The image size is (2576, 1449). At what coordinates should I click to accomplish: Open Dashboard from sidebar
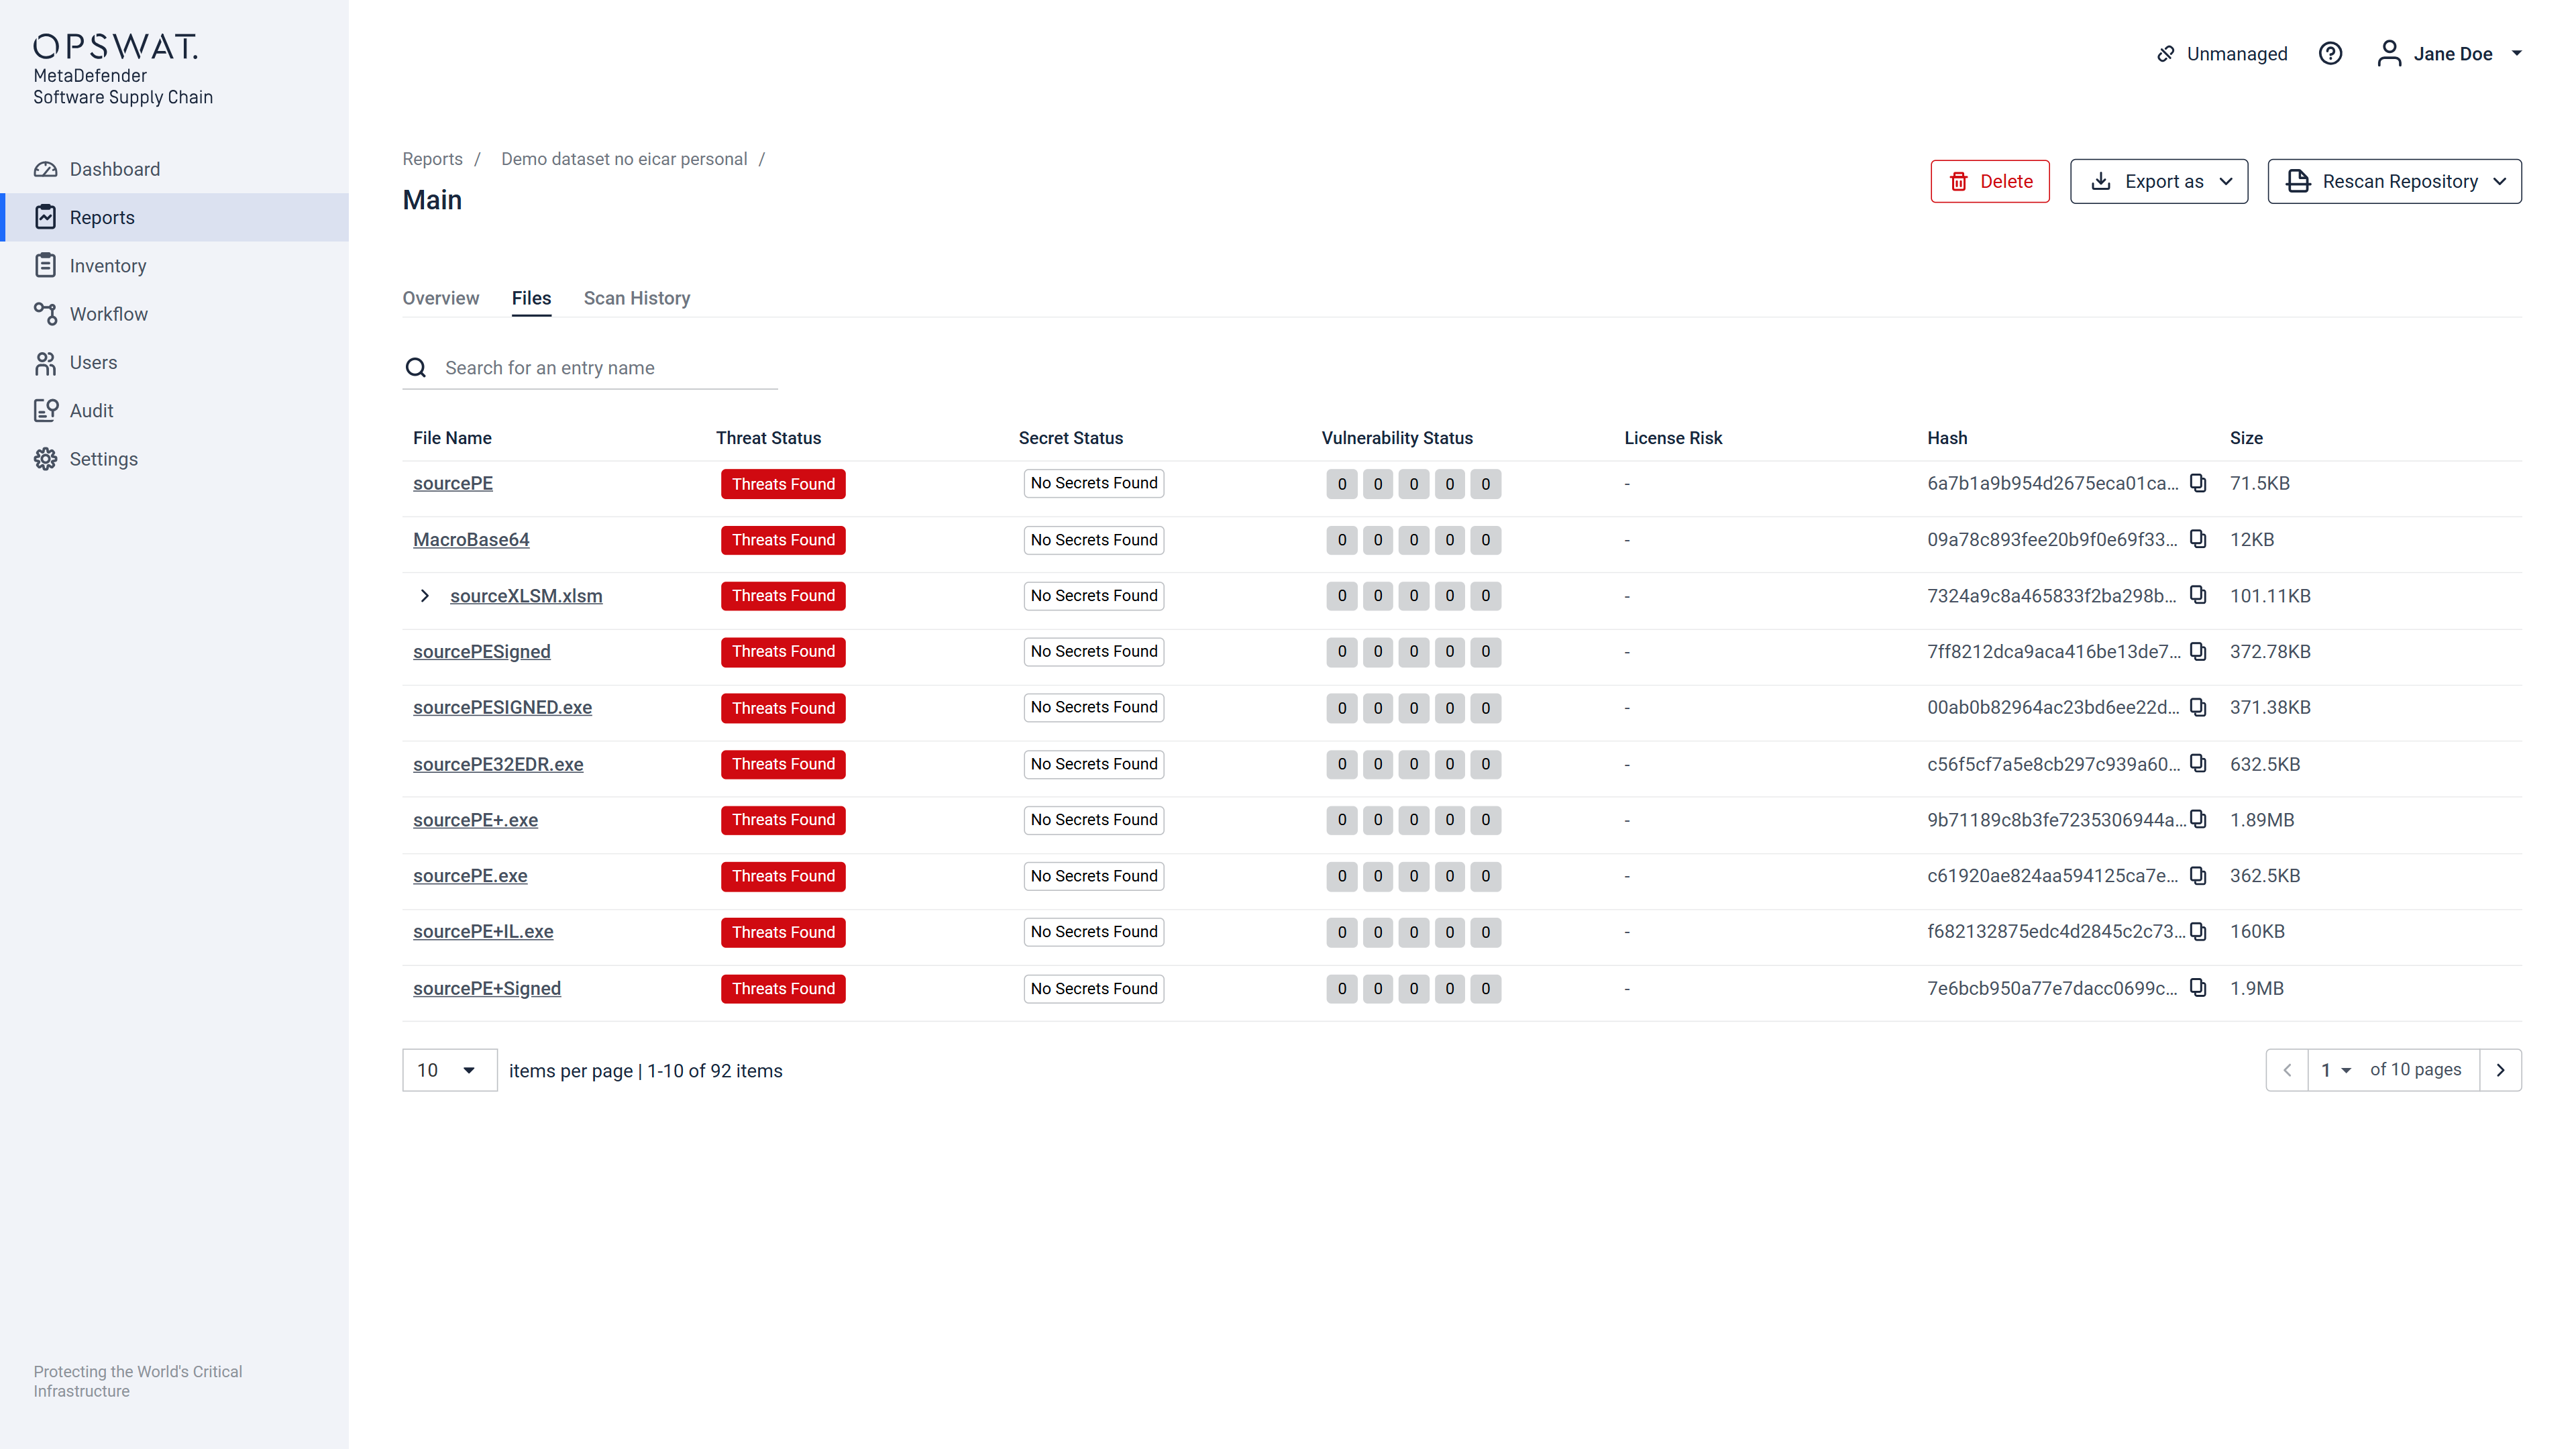pos(114,169)
